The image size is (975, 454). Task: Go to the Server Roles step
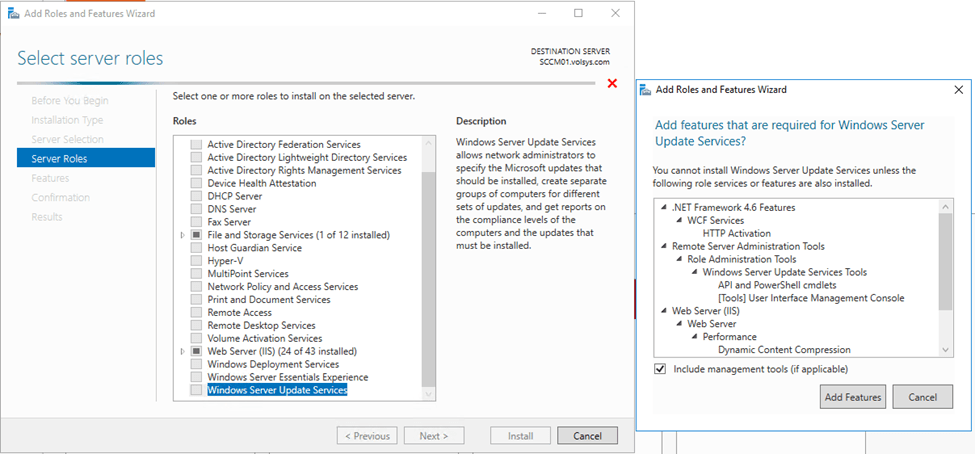(x=59, y=158)
